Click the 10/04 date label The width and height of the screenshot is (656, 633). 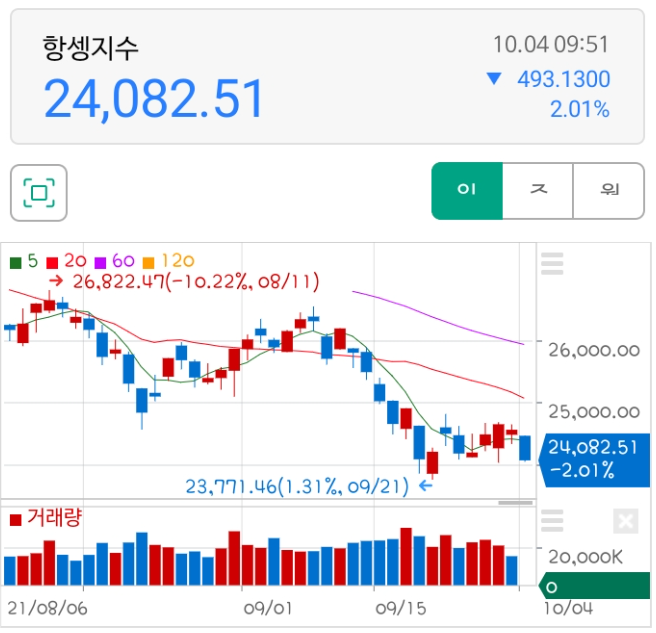[x=568, y=608]
